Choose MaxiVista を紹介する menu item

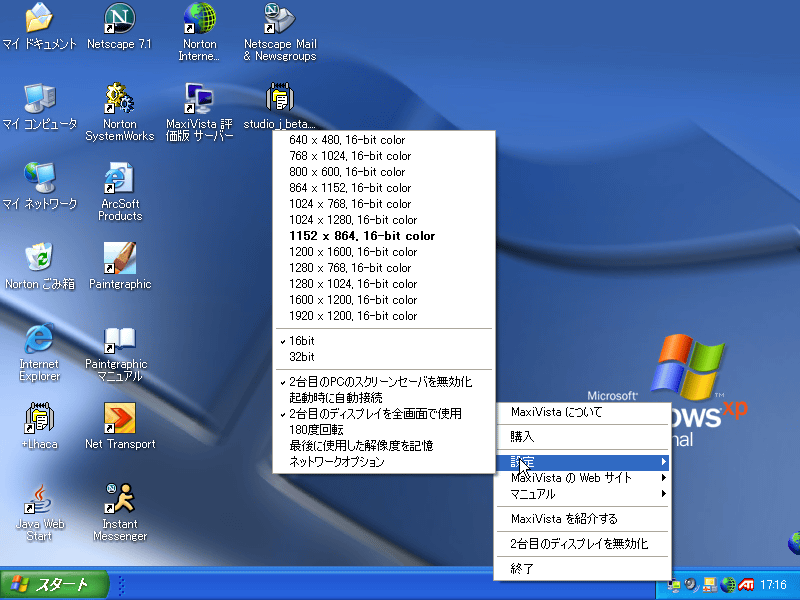(x=582, y=519)
